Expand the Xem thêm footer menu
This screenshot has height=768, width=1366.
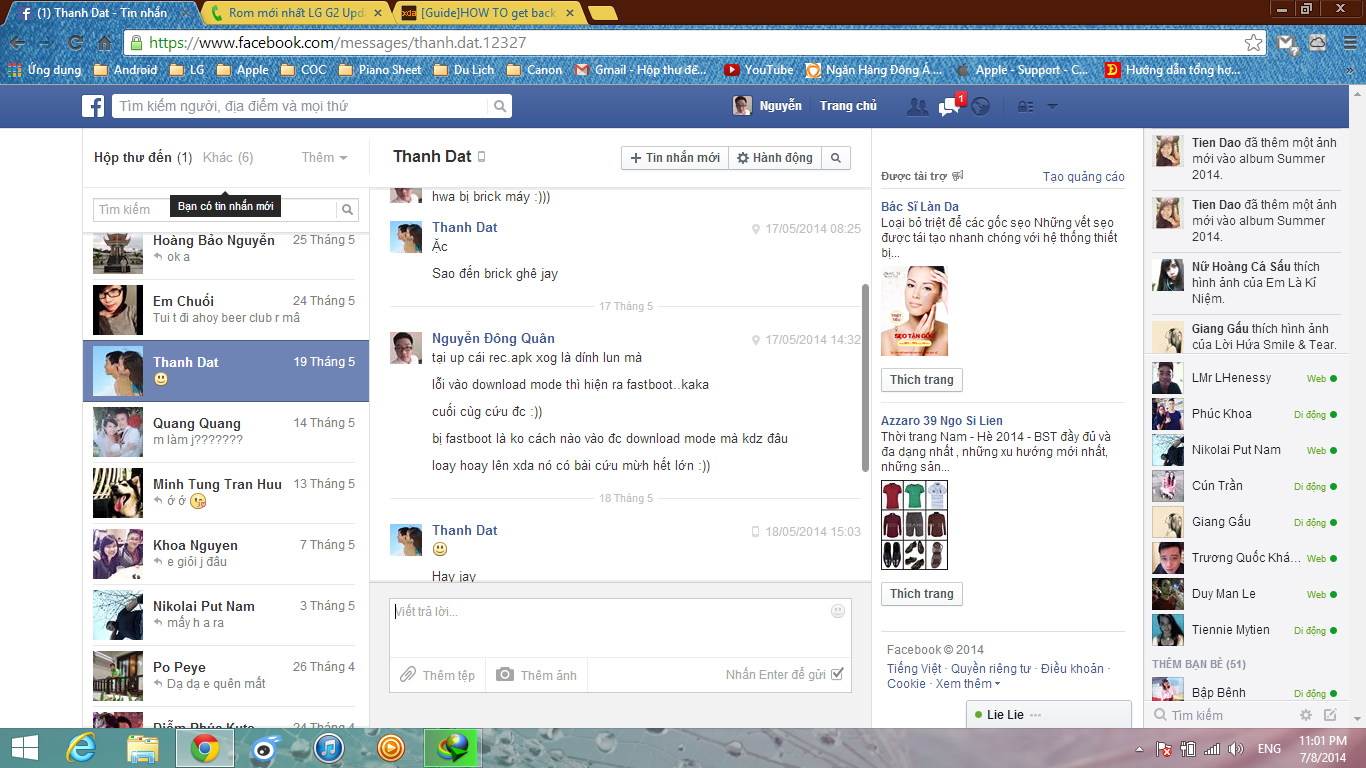tap(967, 684)
